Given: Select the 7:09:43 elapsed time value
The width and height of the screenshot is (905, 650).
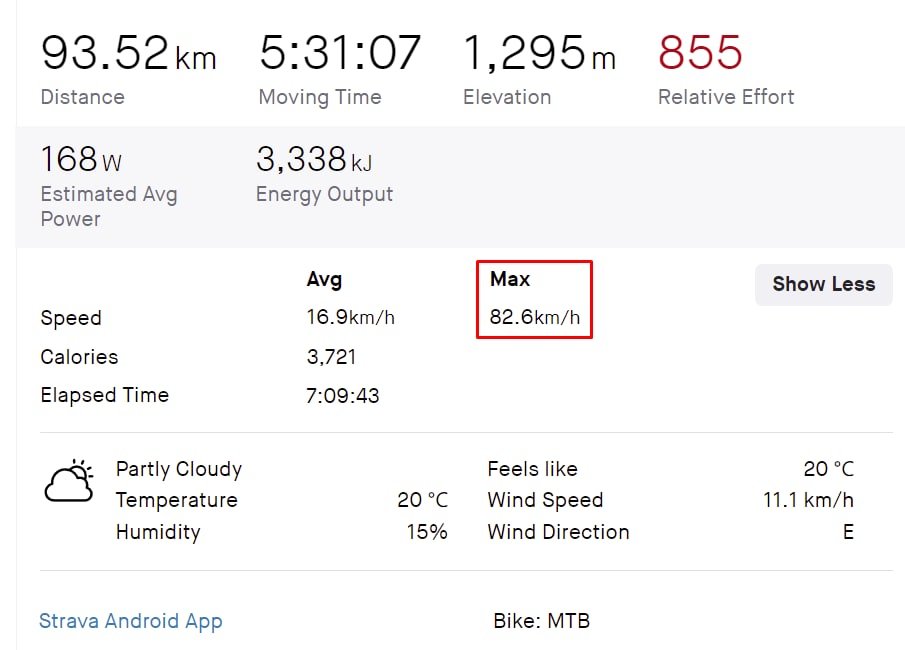Looking at the screenshot, I should point(343,396).
